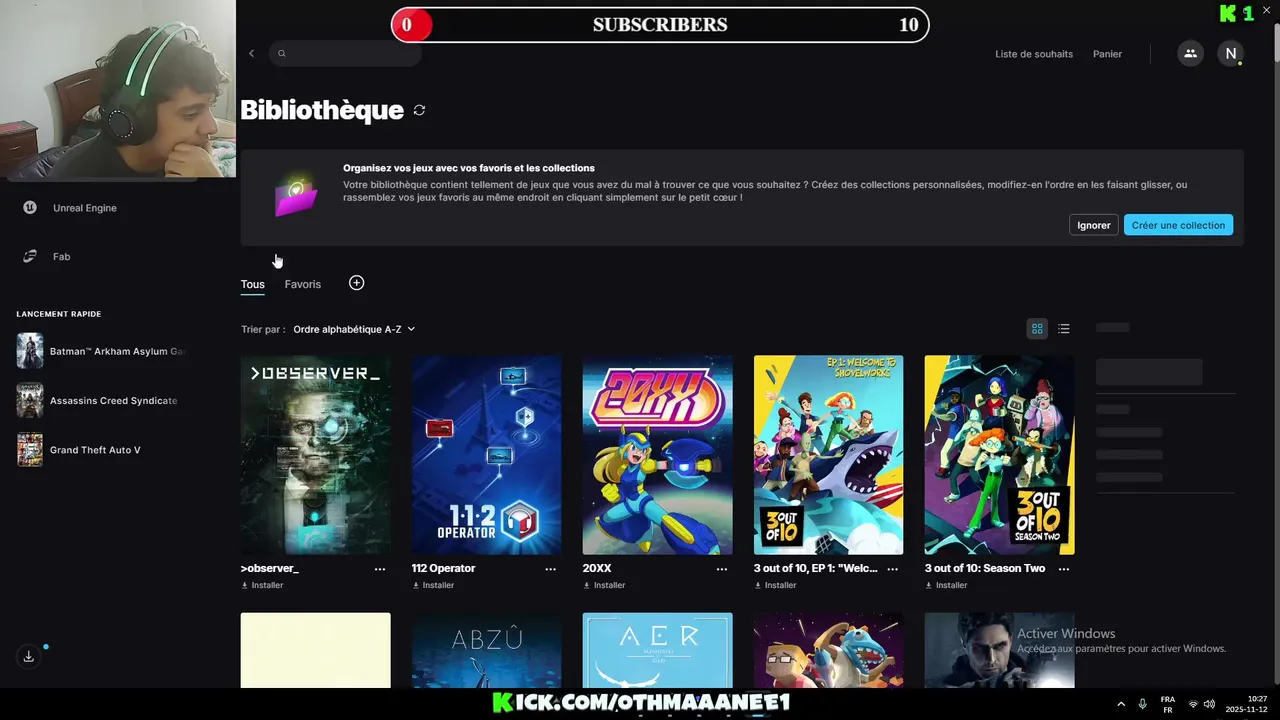Open the volume tray icon
Viewport: 1280px width, 720px height.
[1209, 704]
